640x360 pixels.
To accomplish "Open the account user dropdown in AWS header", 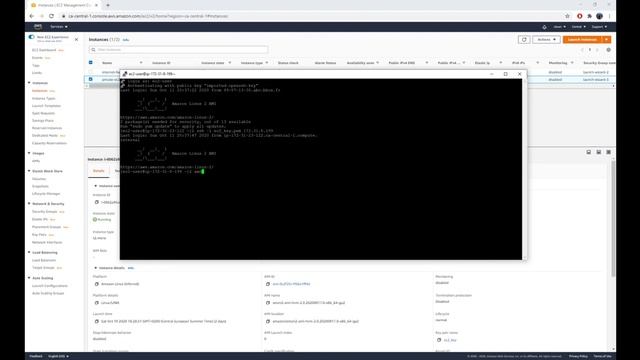I will (x=559, y=27).
